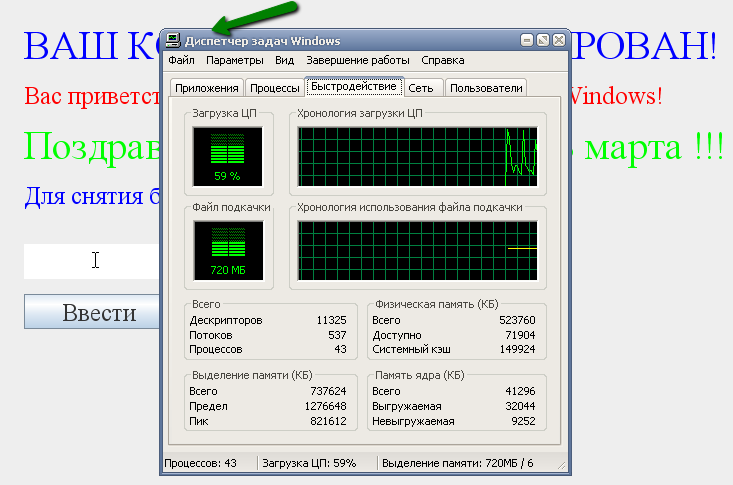Click the Память ядра (КБ) label
Screen dimensions: 733x485
point(420,376)
